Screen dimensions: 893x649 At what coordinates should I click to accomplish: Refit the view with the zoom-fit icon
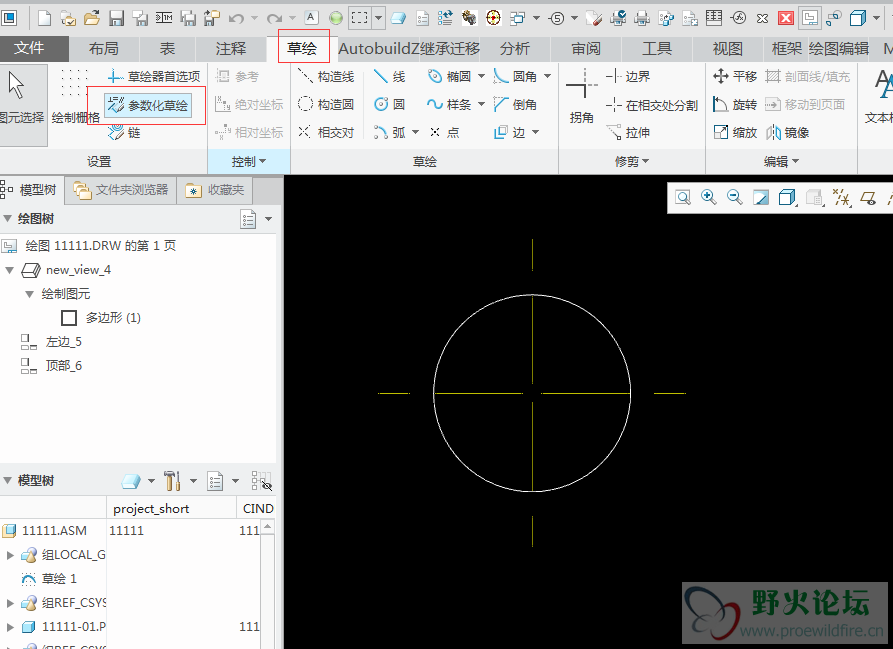682,198
